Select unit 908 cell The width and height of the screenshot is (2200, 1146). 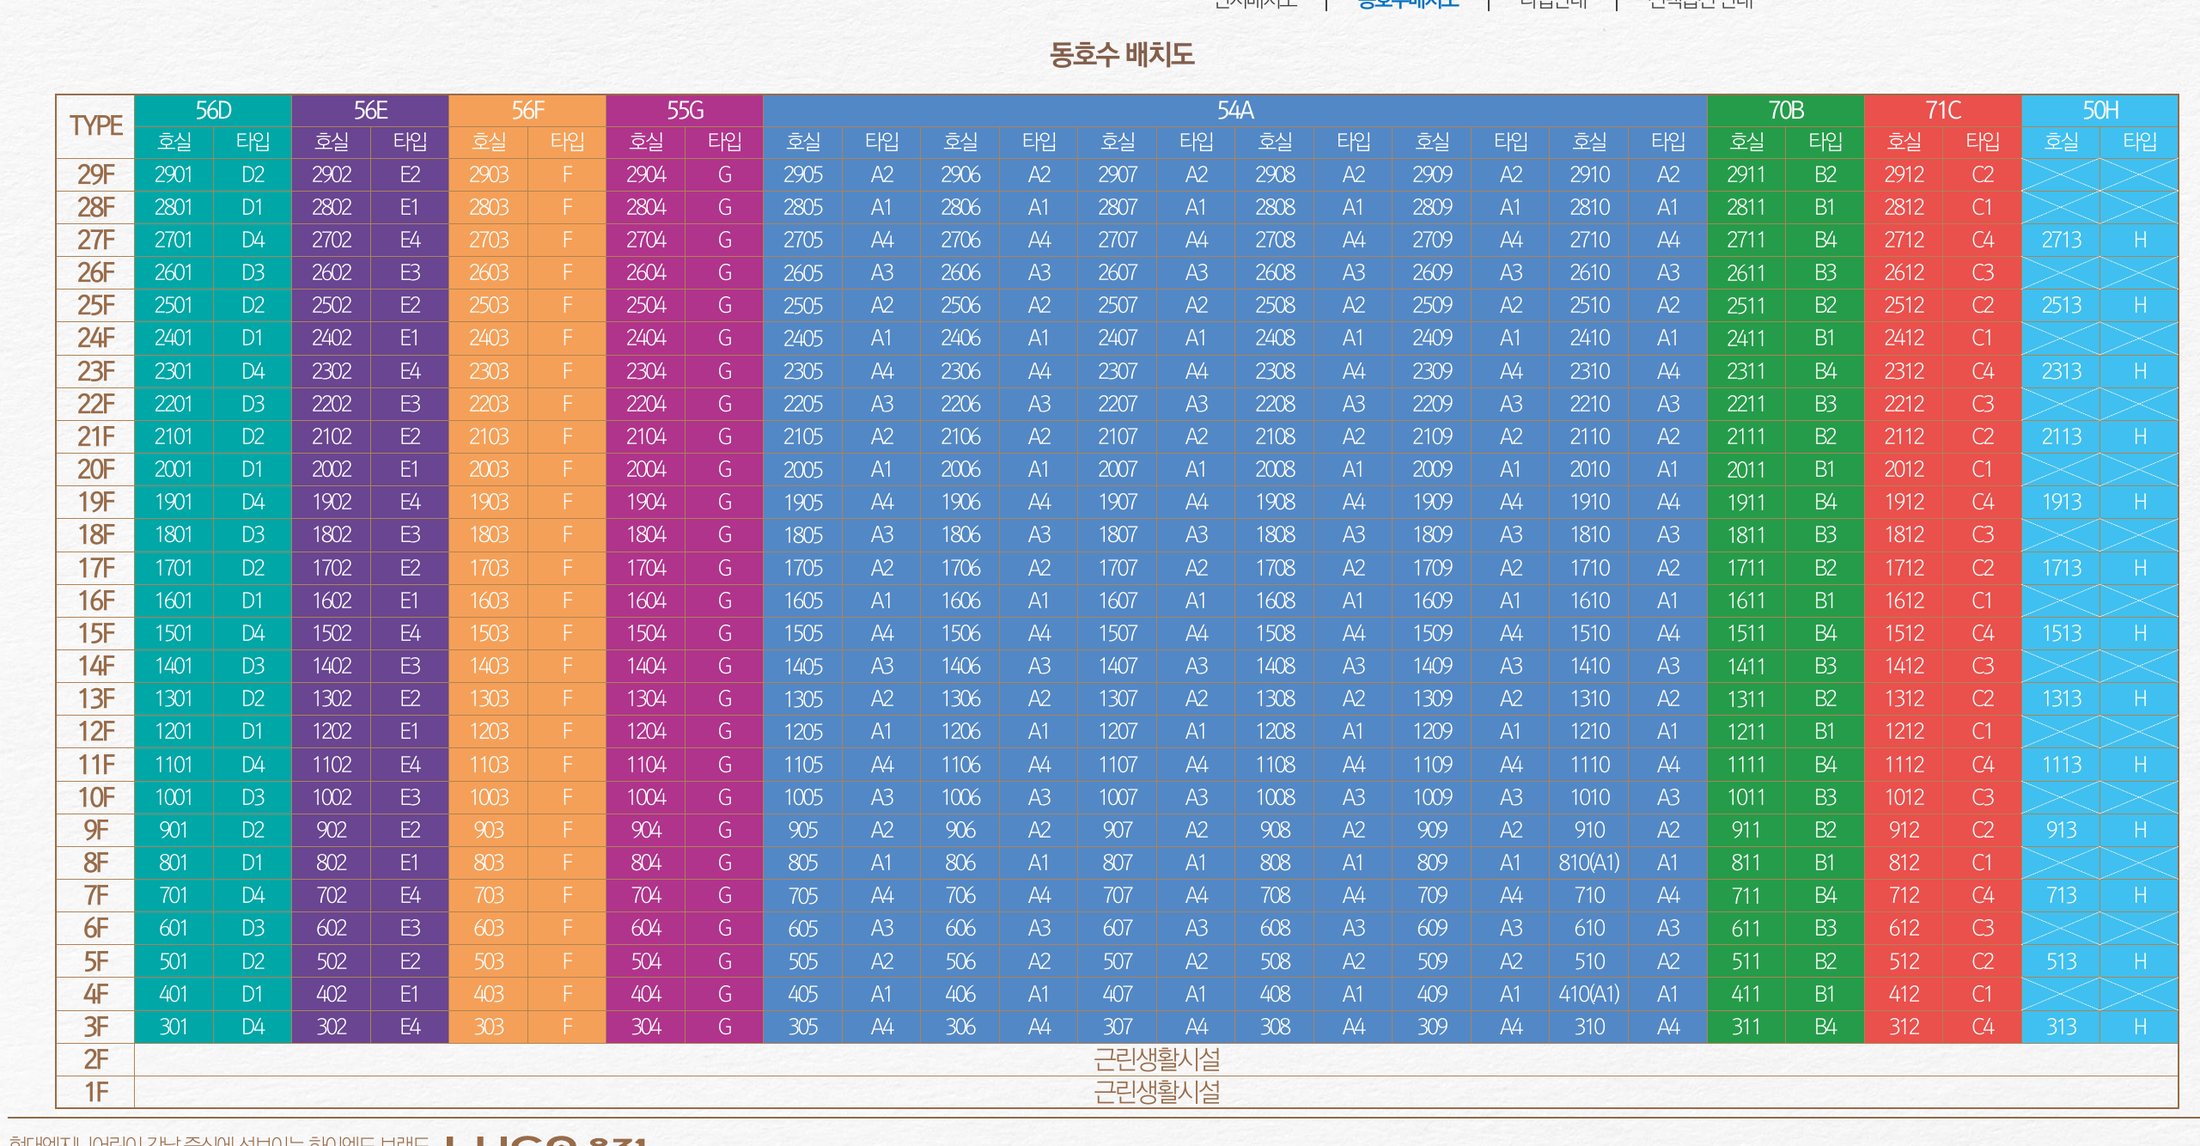(x=1275, y=830)
